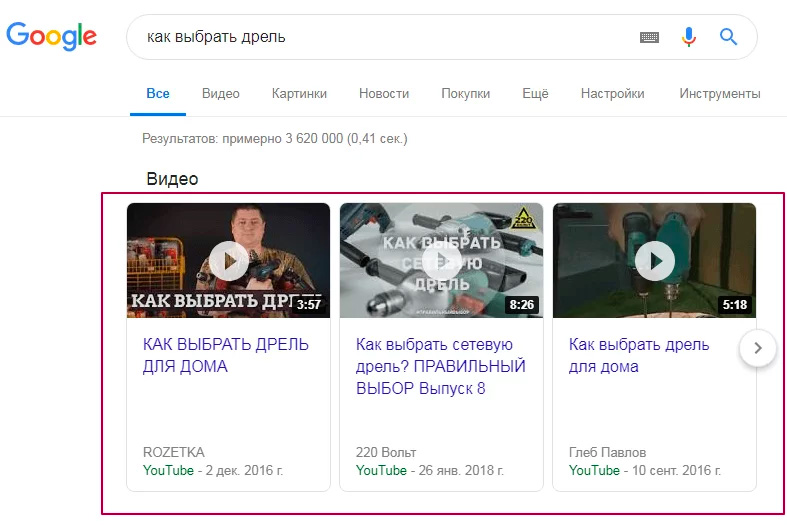Play the Глеб Павлов video

click(x=654, y=261)
